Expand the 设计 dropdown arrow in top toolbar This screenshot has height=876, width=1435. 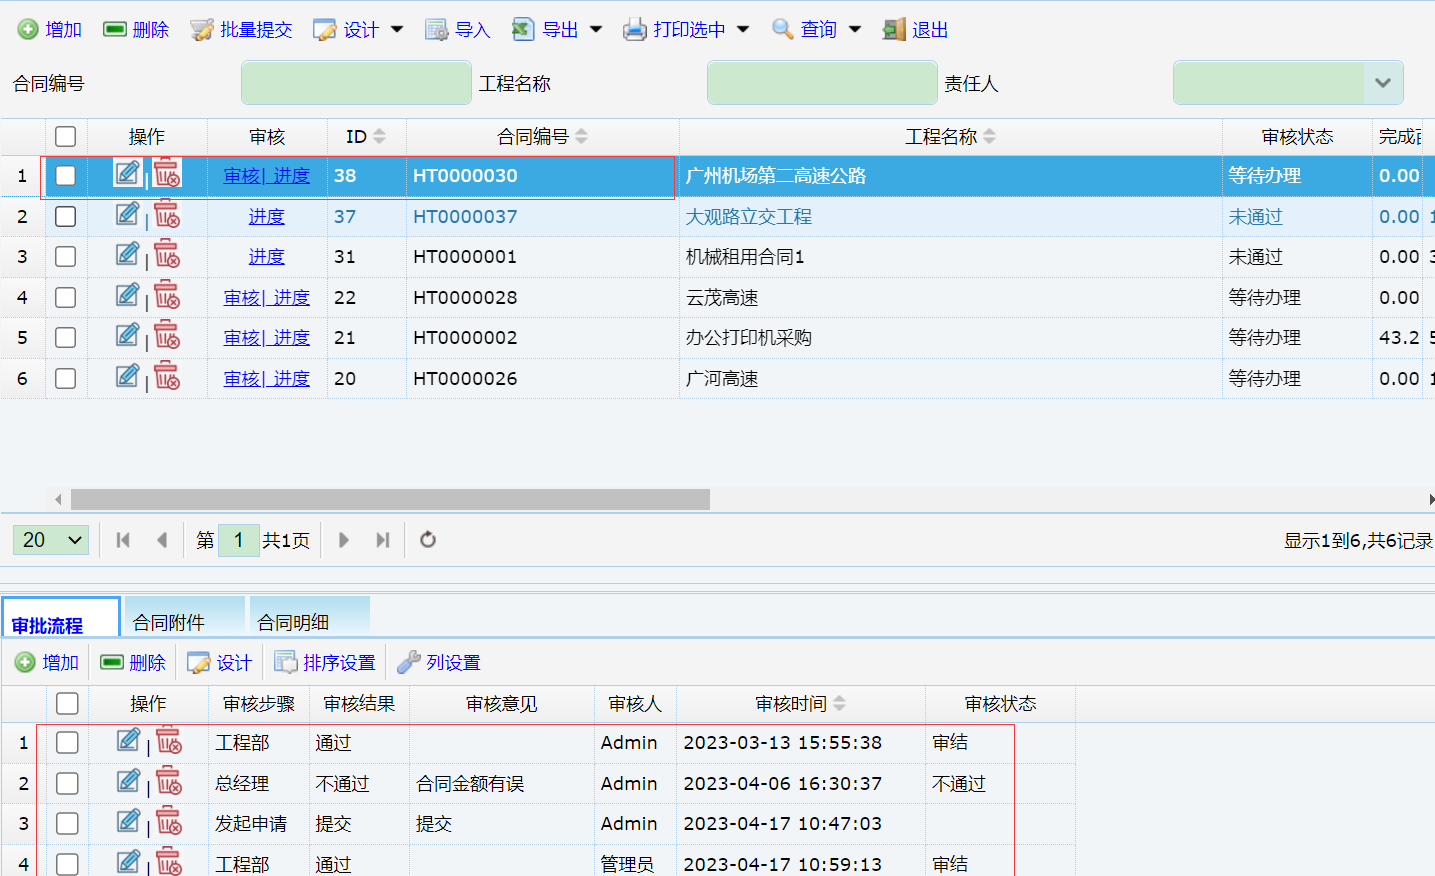[x=397, y=30]
